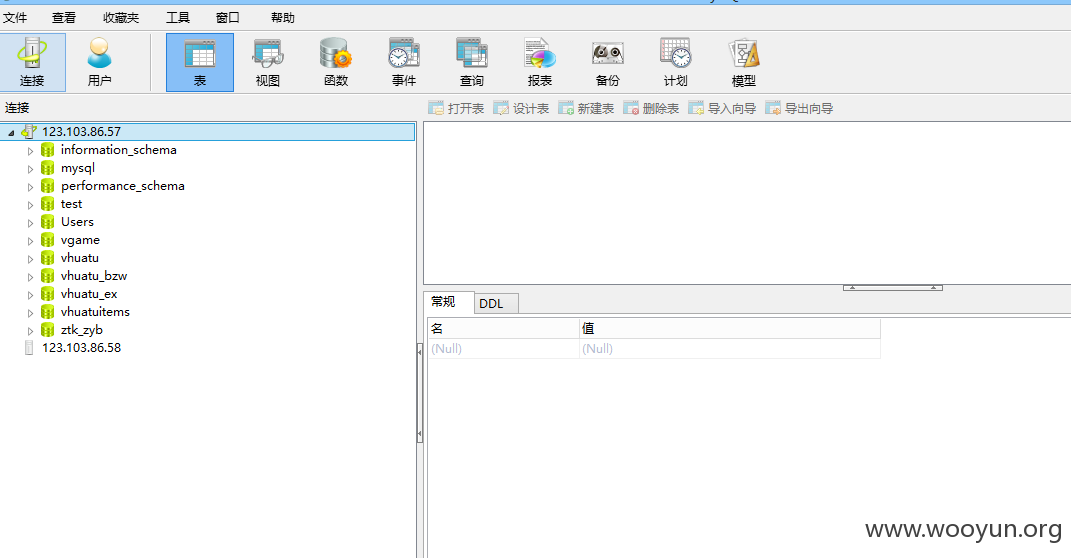This screenshot has height=558, width=1071.
Task: Open the 备份 (Backup) toolbar icon
Action: (607, 62)
